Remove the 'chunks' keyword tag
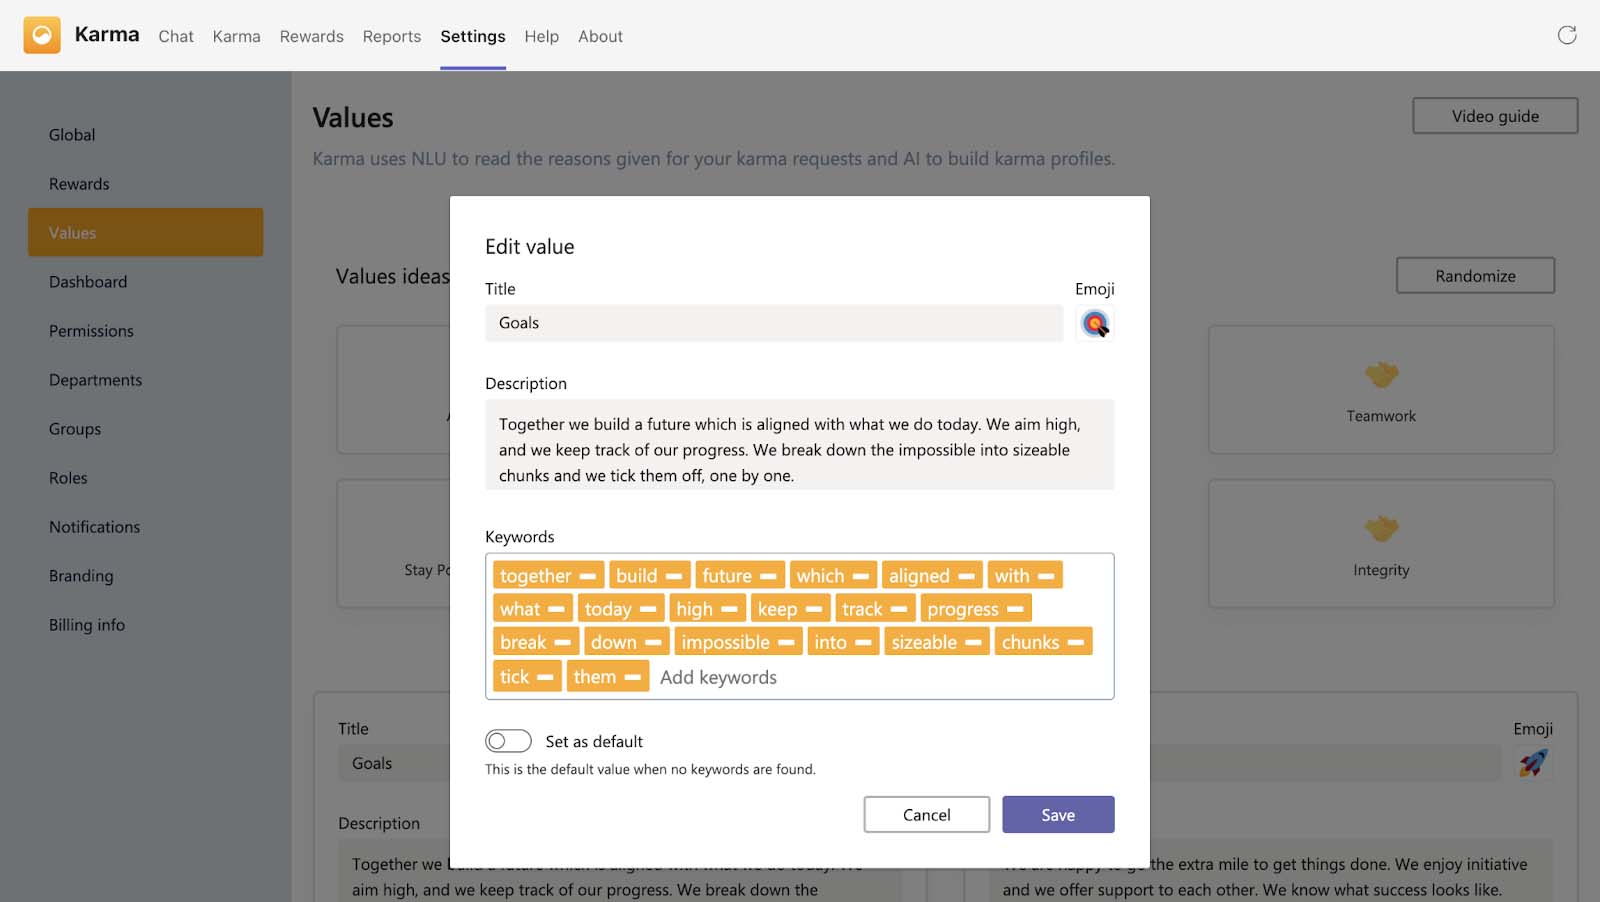The height and width of the screenshot is (902, 1600). (x=1076, y=643)
